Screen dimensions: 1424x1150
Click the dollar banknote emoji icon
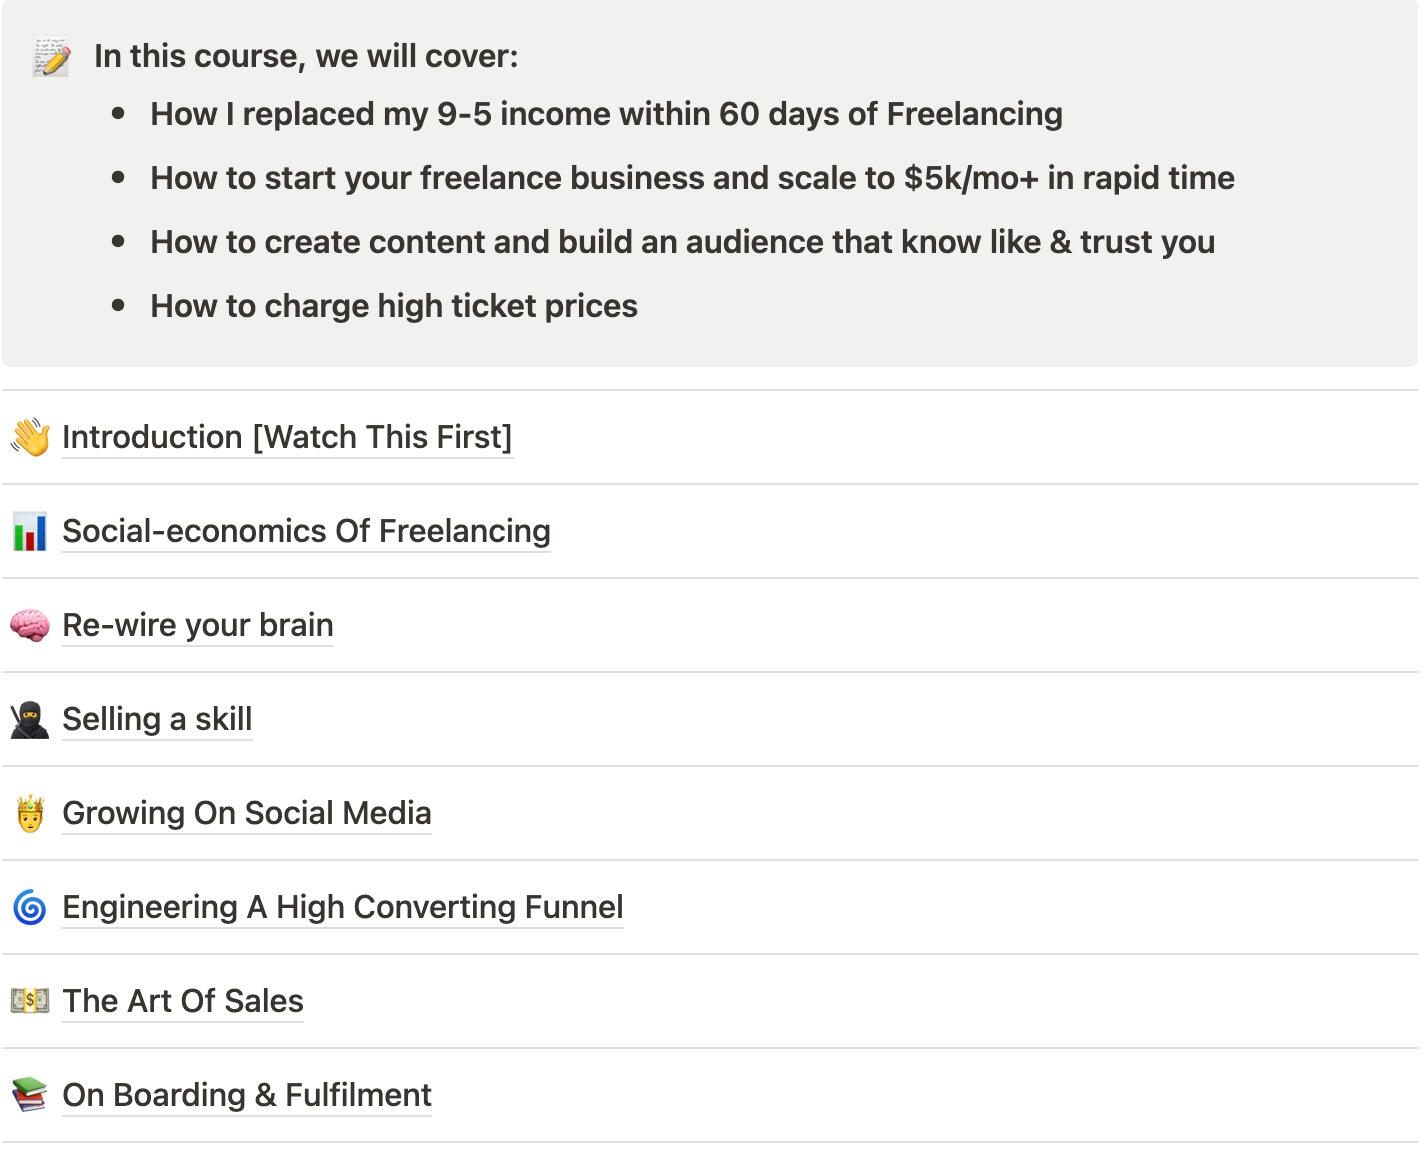[30, 1001]
